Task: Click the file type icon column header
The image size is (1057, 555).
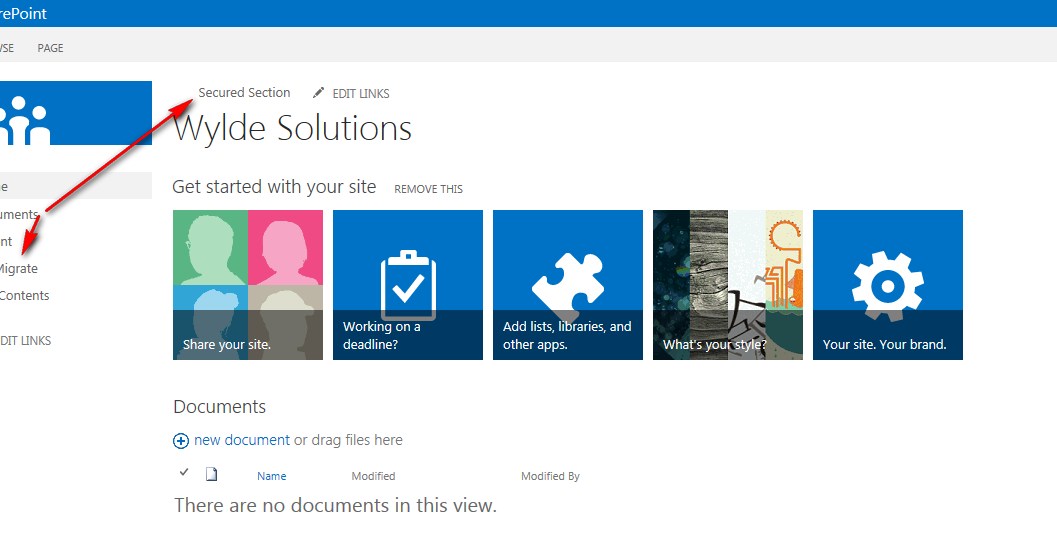Action: (212, 474)
